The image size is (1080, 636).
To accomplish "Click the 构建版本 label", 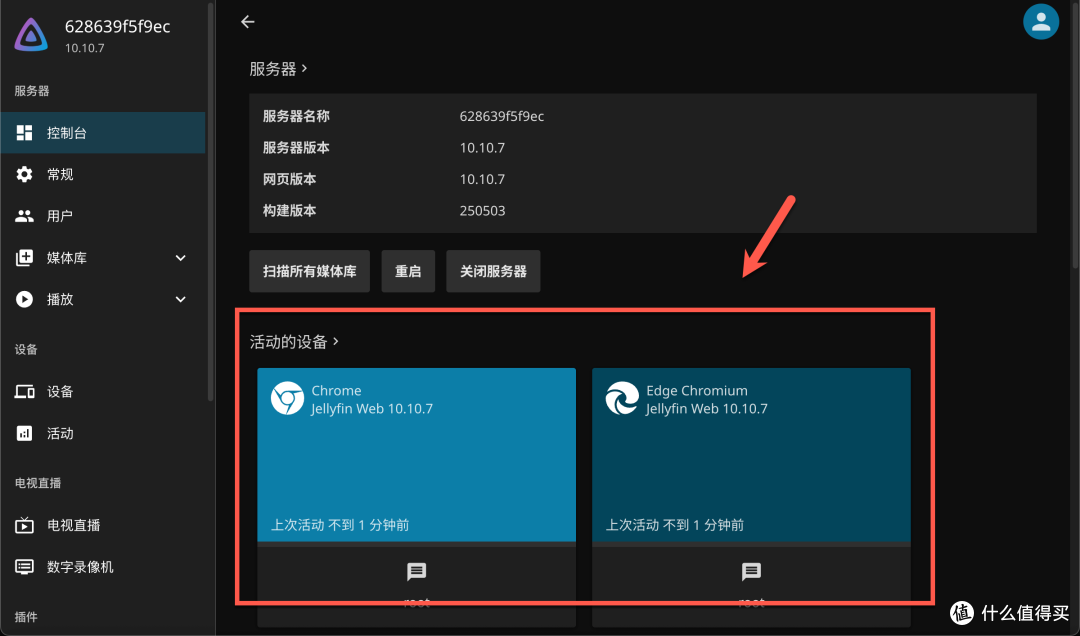I will coord(289,211).
